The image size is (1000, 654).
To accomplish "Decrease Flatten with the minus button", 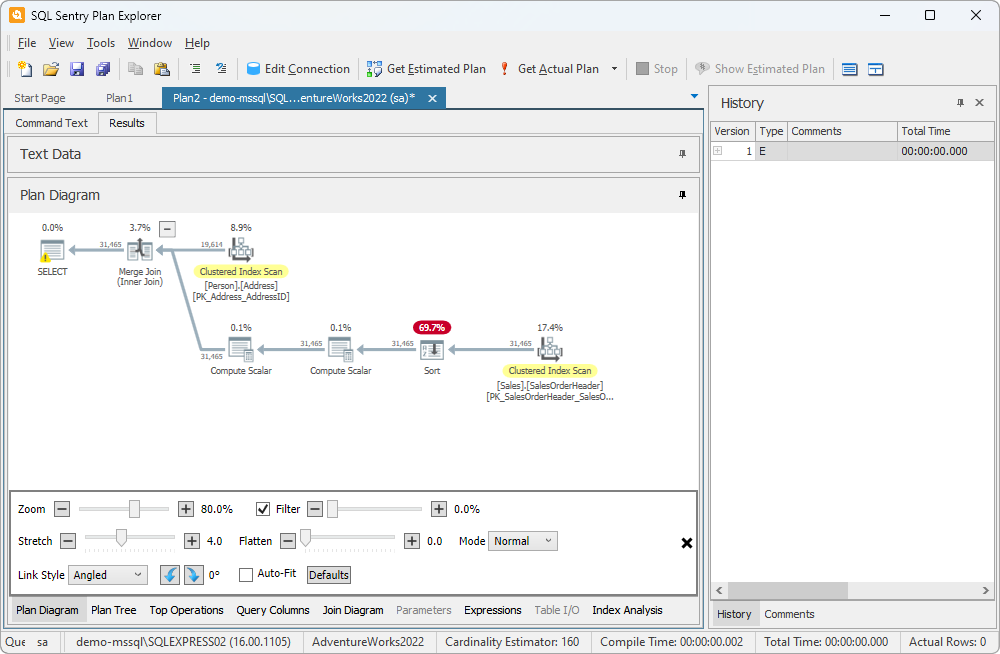I will tap(288, 541).
